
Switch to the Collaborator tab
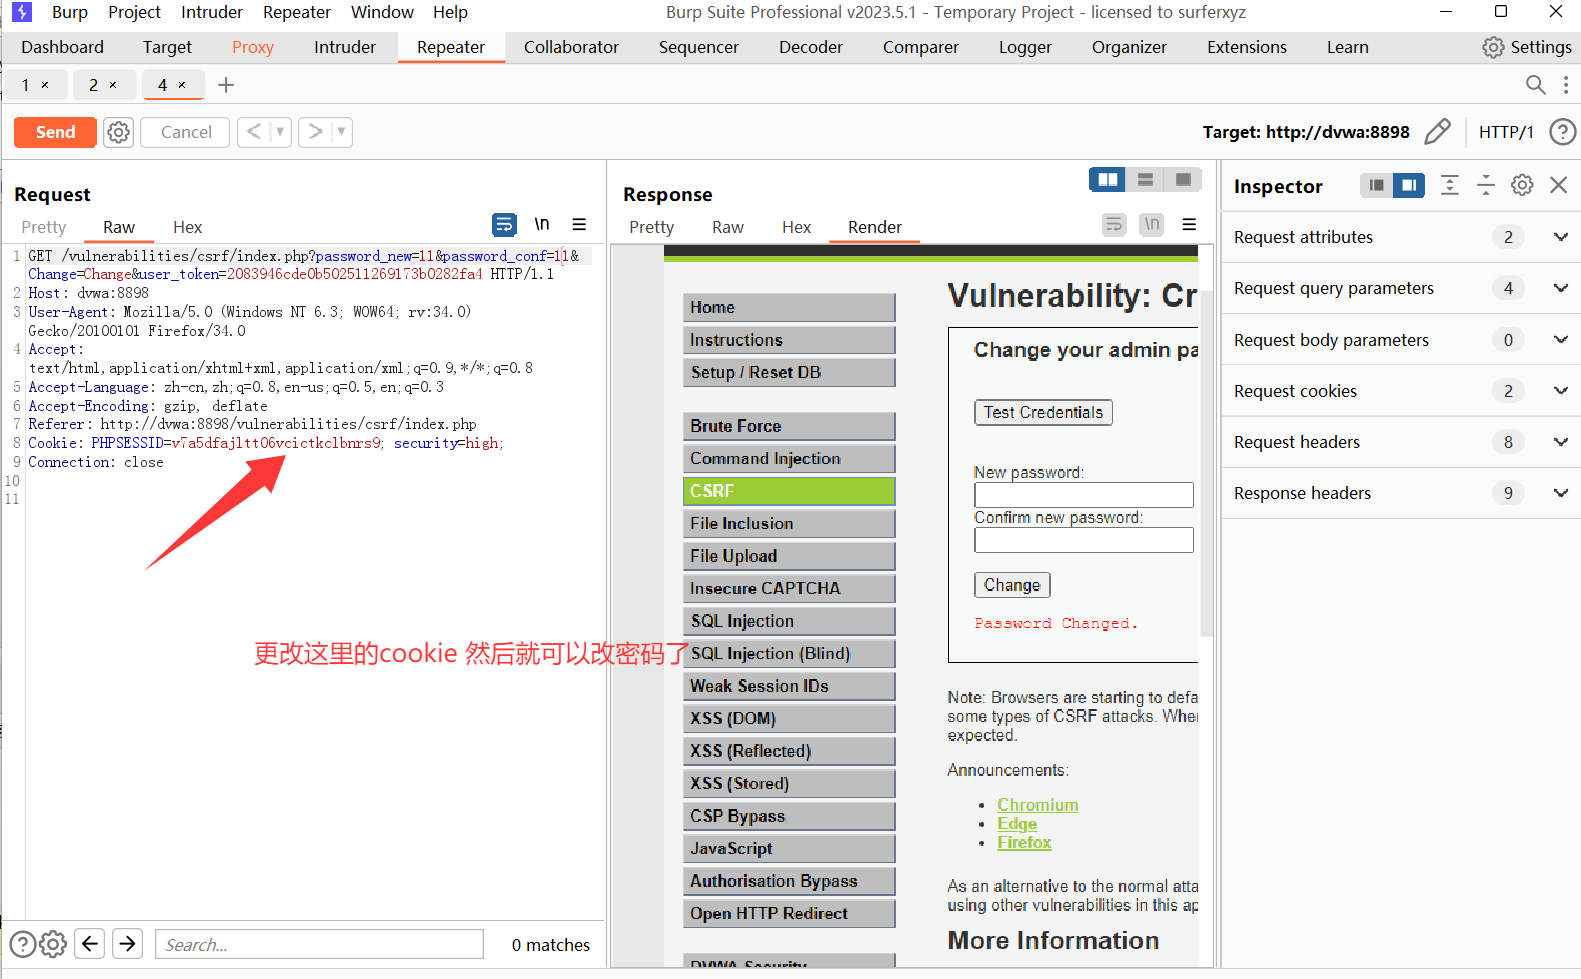coord(571,47)
